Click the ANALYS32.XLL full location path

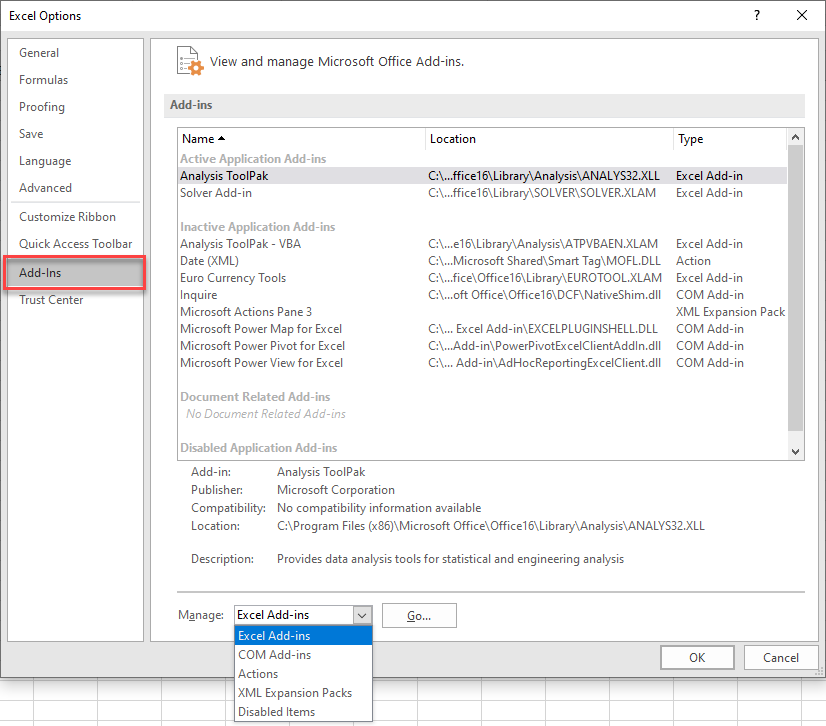click(490, 526)
